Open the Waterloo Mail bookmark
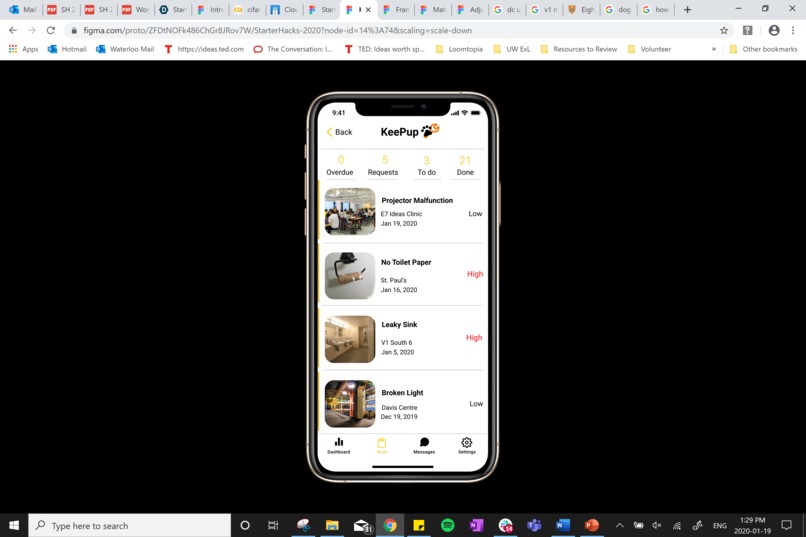 (x=125, y=49)
